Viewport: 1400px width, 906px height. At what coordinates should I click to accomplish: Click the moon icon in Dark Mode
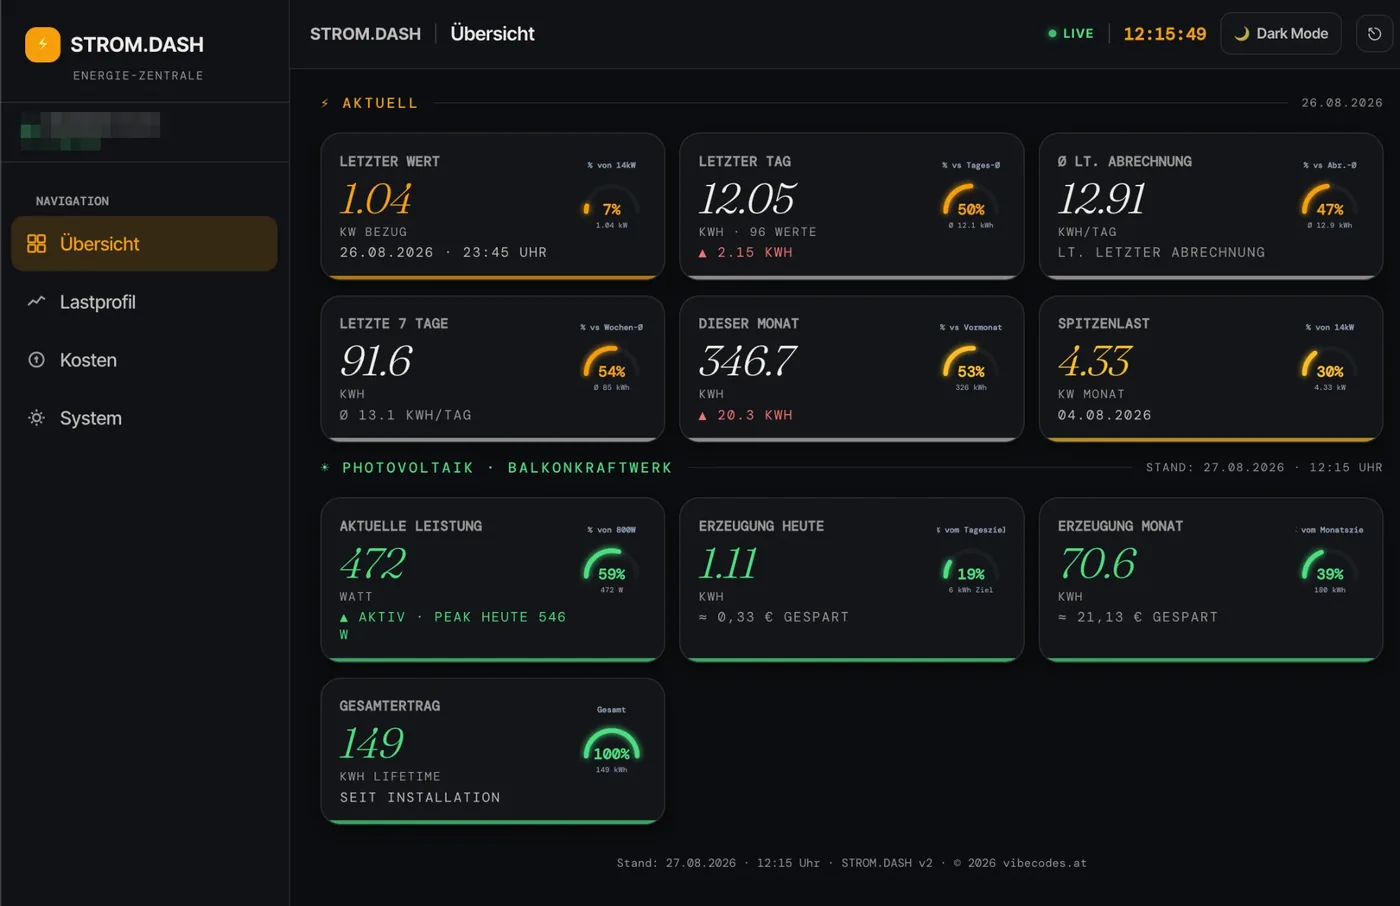coord(1241,34)
